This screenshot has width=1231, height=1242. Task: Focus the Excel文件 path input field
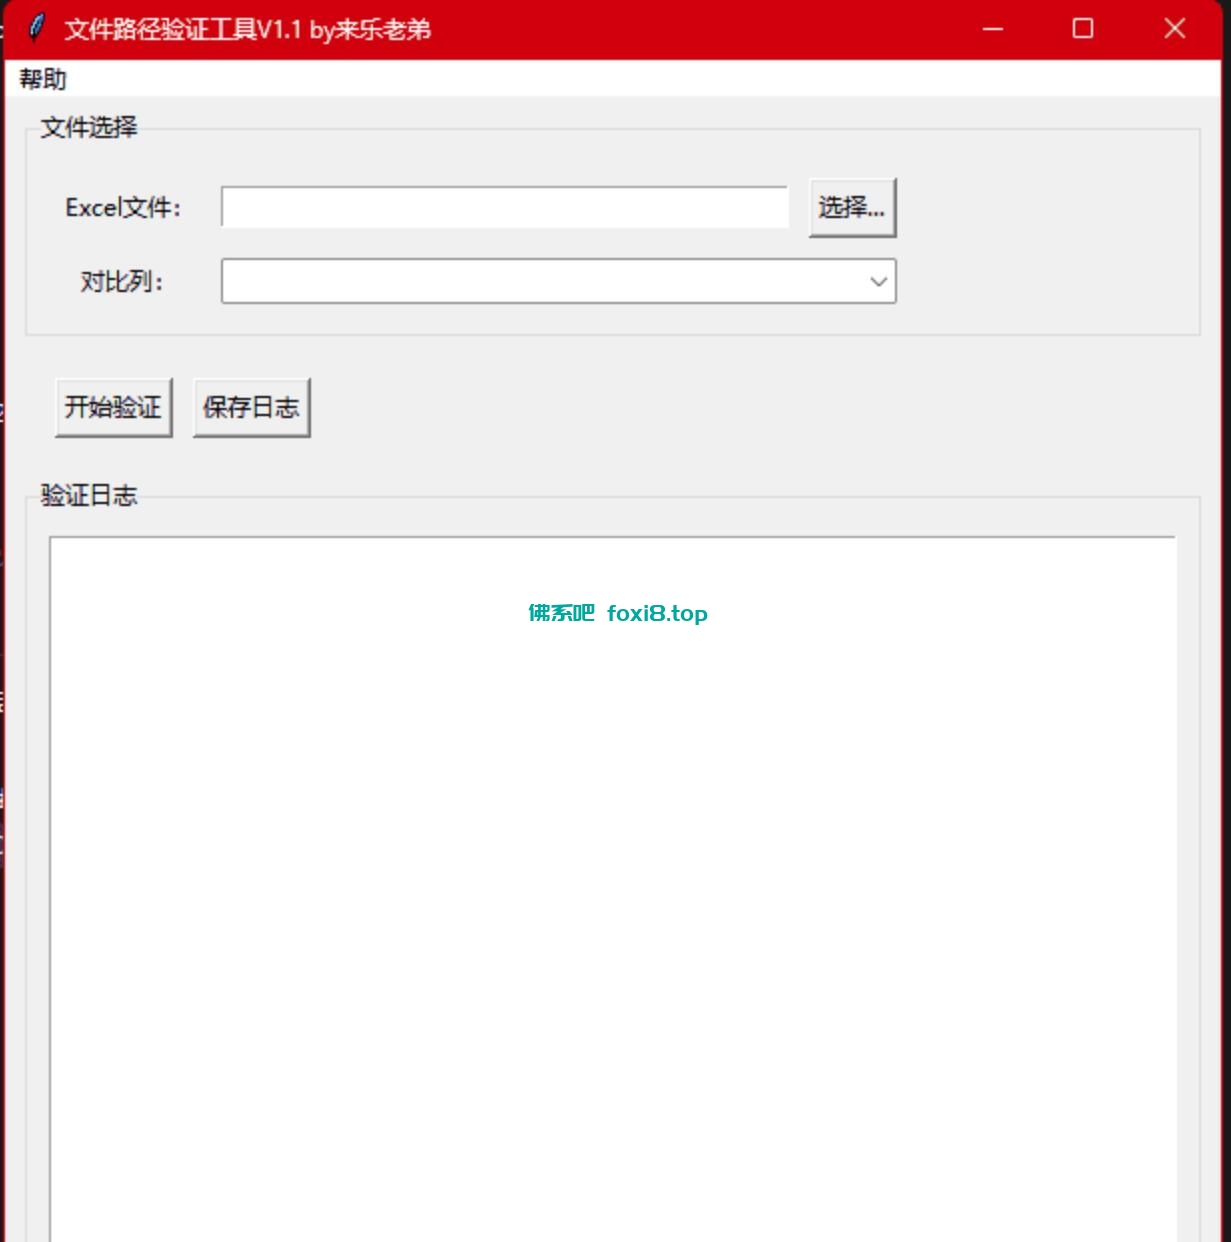(504, 208)
